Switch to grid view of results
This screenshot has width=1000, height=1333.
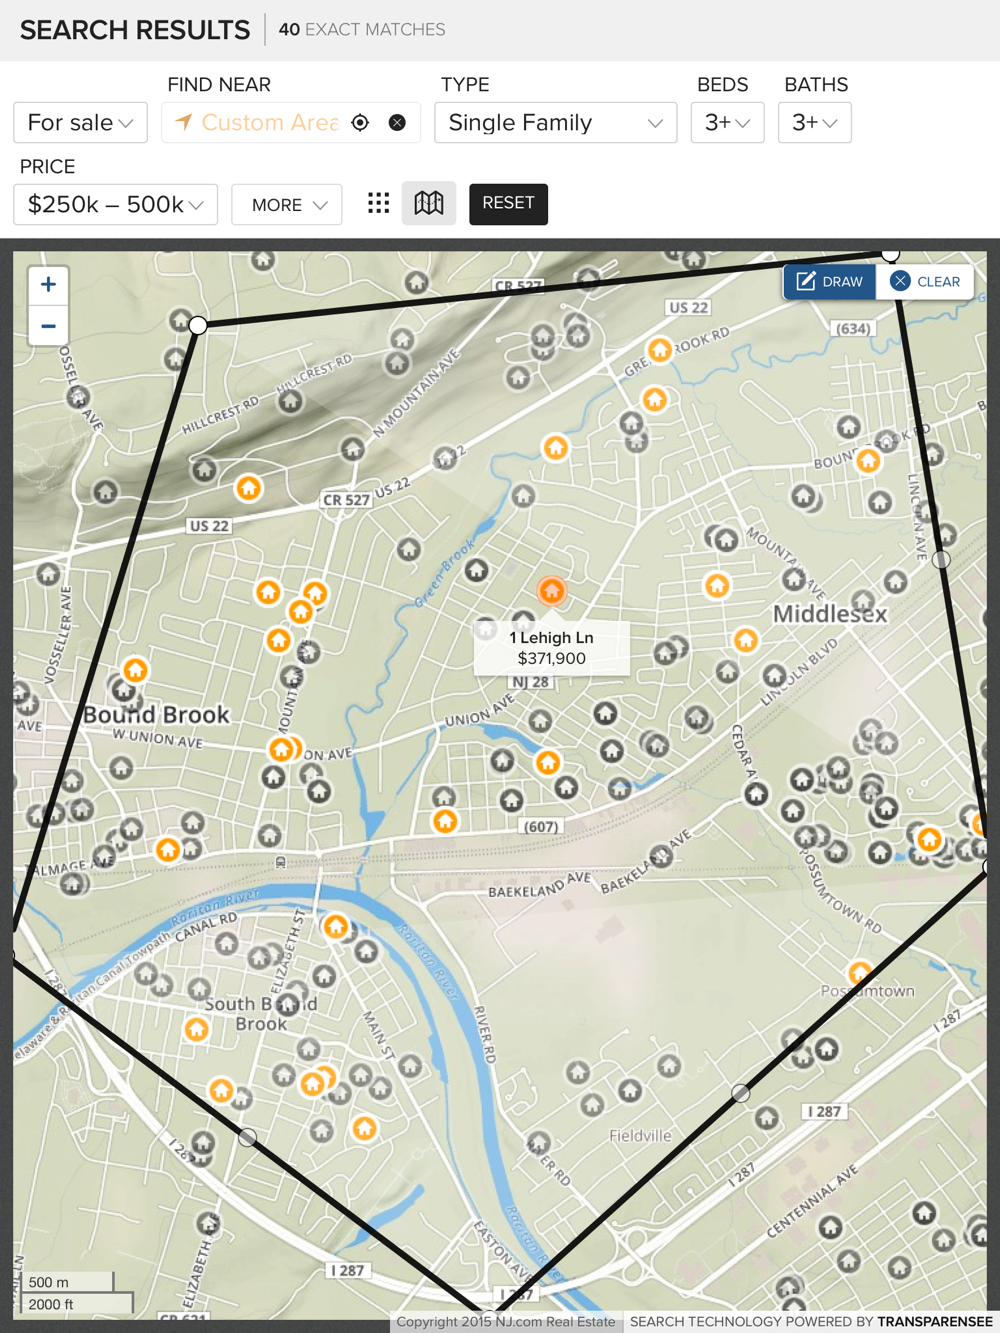[378, 204]
